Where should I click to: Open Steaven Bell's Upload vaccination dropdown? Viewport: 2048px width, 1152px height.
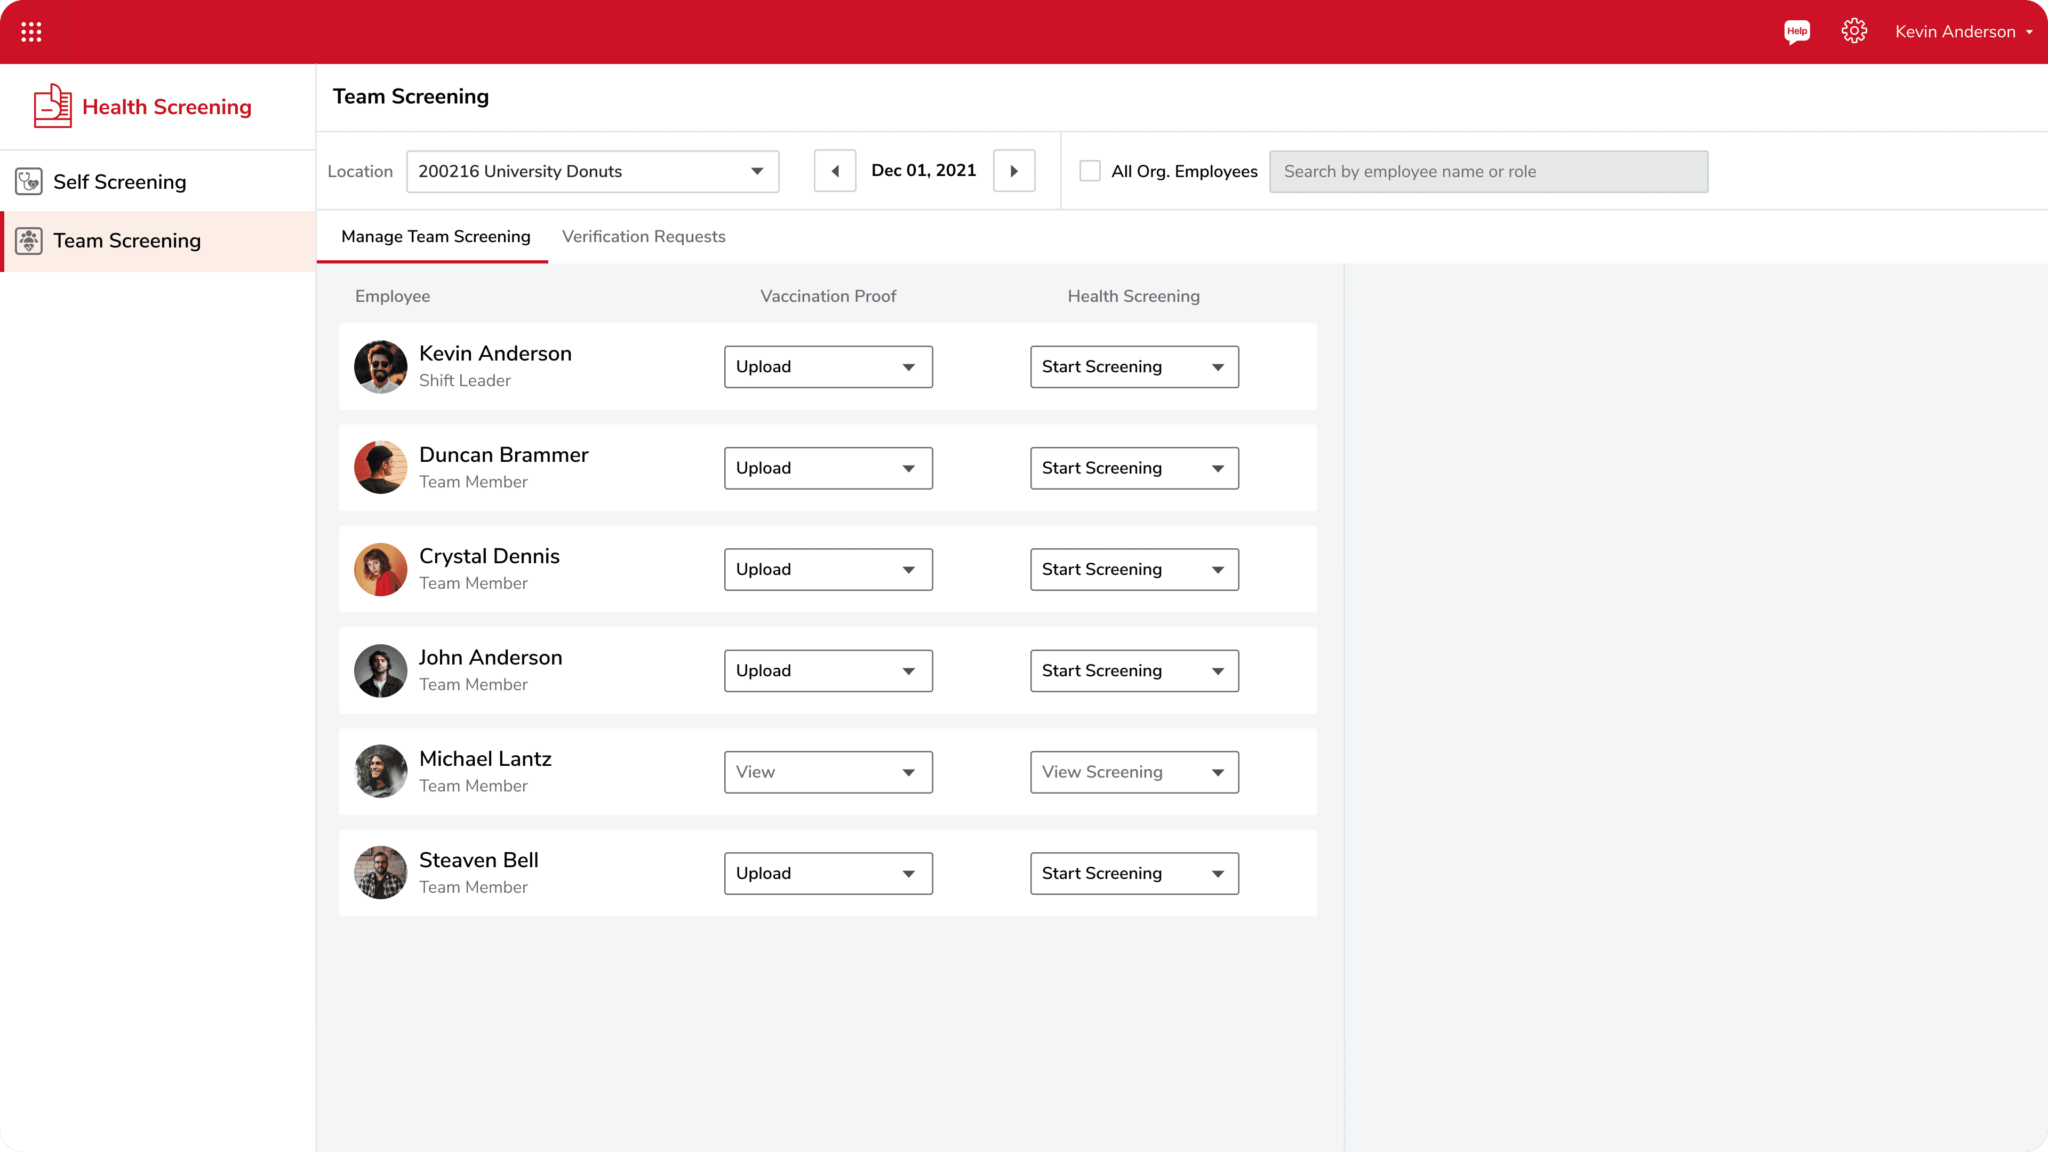pyautogui.click(x=827, y=873)
